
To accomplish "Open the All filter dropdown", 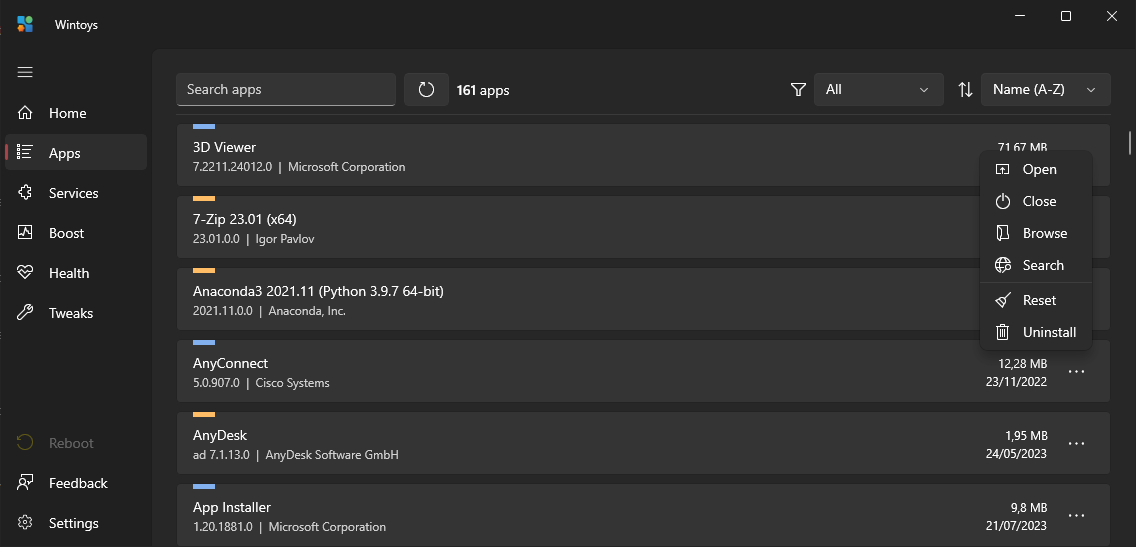I will coord(879,89).
